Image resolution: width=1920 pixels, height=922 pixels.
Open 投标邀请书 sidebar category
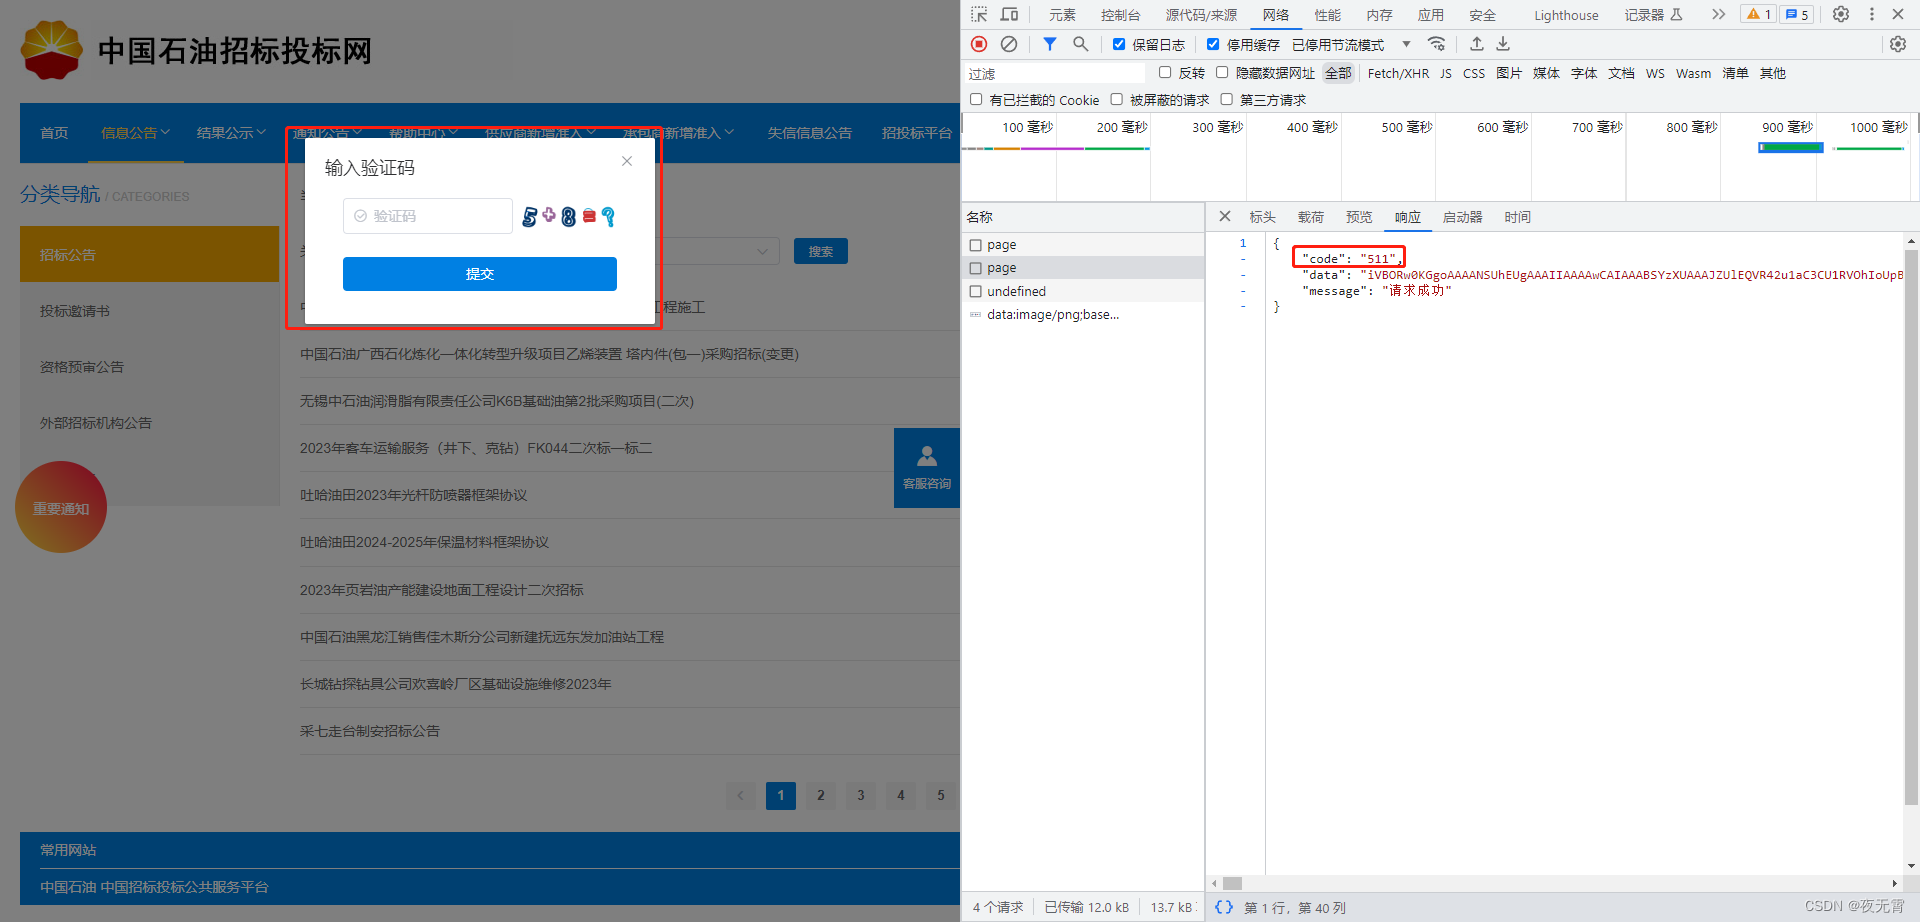pos(75,311)
